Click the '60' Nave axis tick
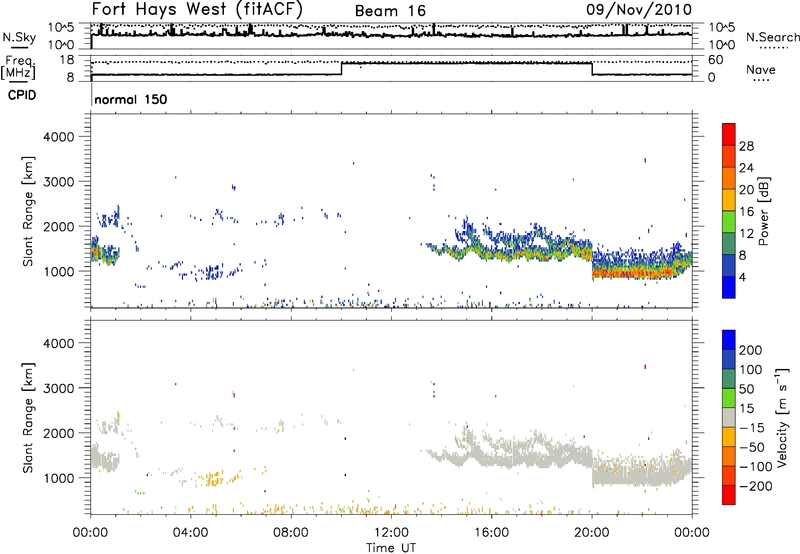The width and height of the screenshot is (800, 554). (715, 60)
